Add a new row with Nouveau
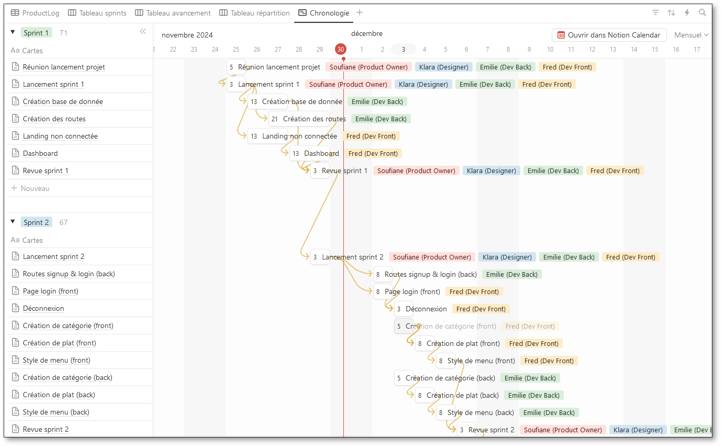Image resolution: width=721 pixels, height=446 pixels. [x=34, y=188]
